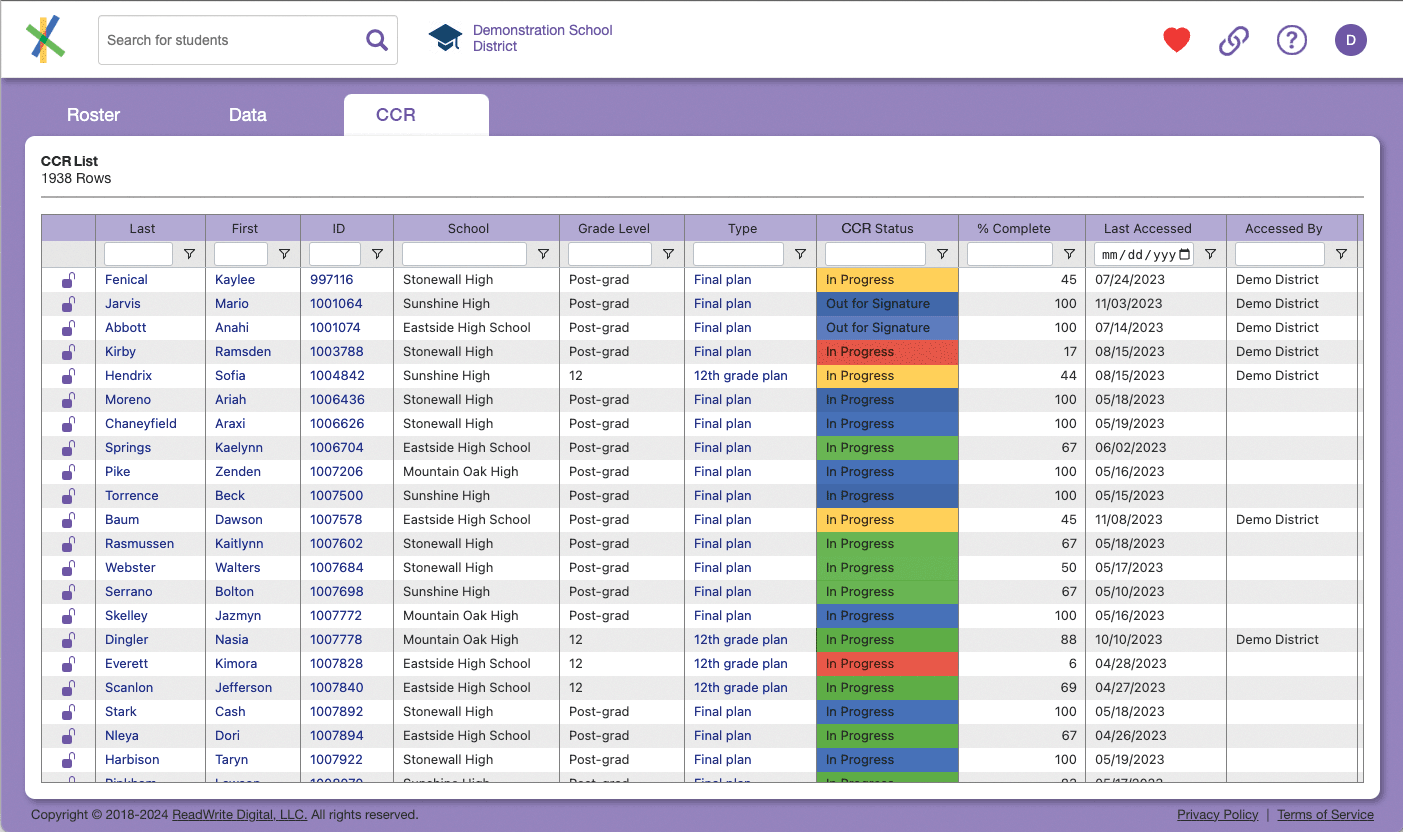Screen dimensions: 1403x832
Task: Open the Grade Level column filter funnel
Action: point(668,254)
